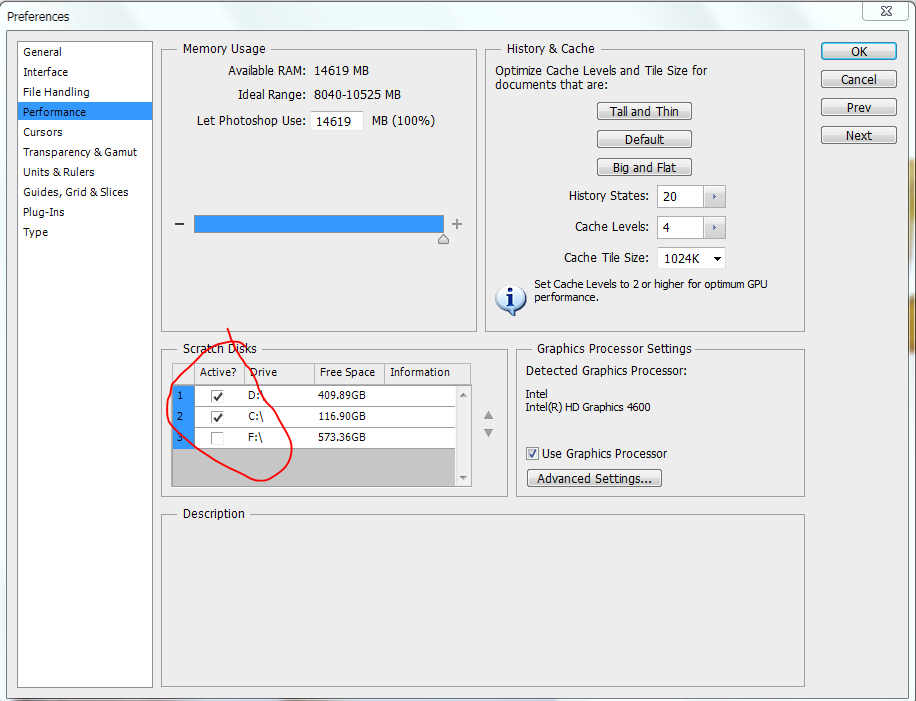Move selected scratch disk up with arrow
This screenshot has width=916, height=701.
488,415
